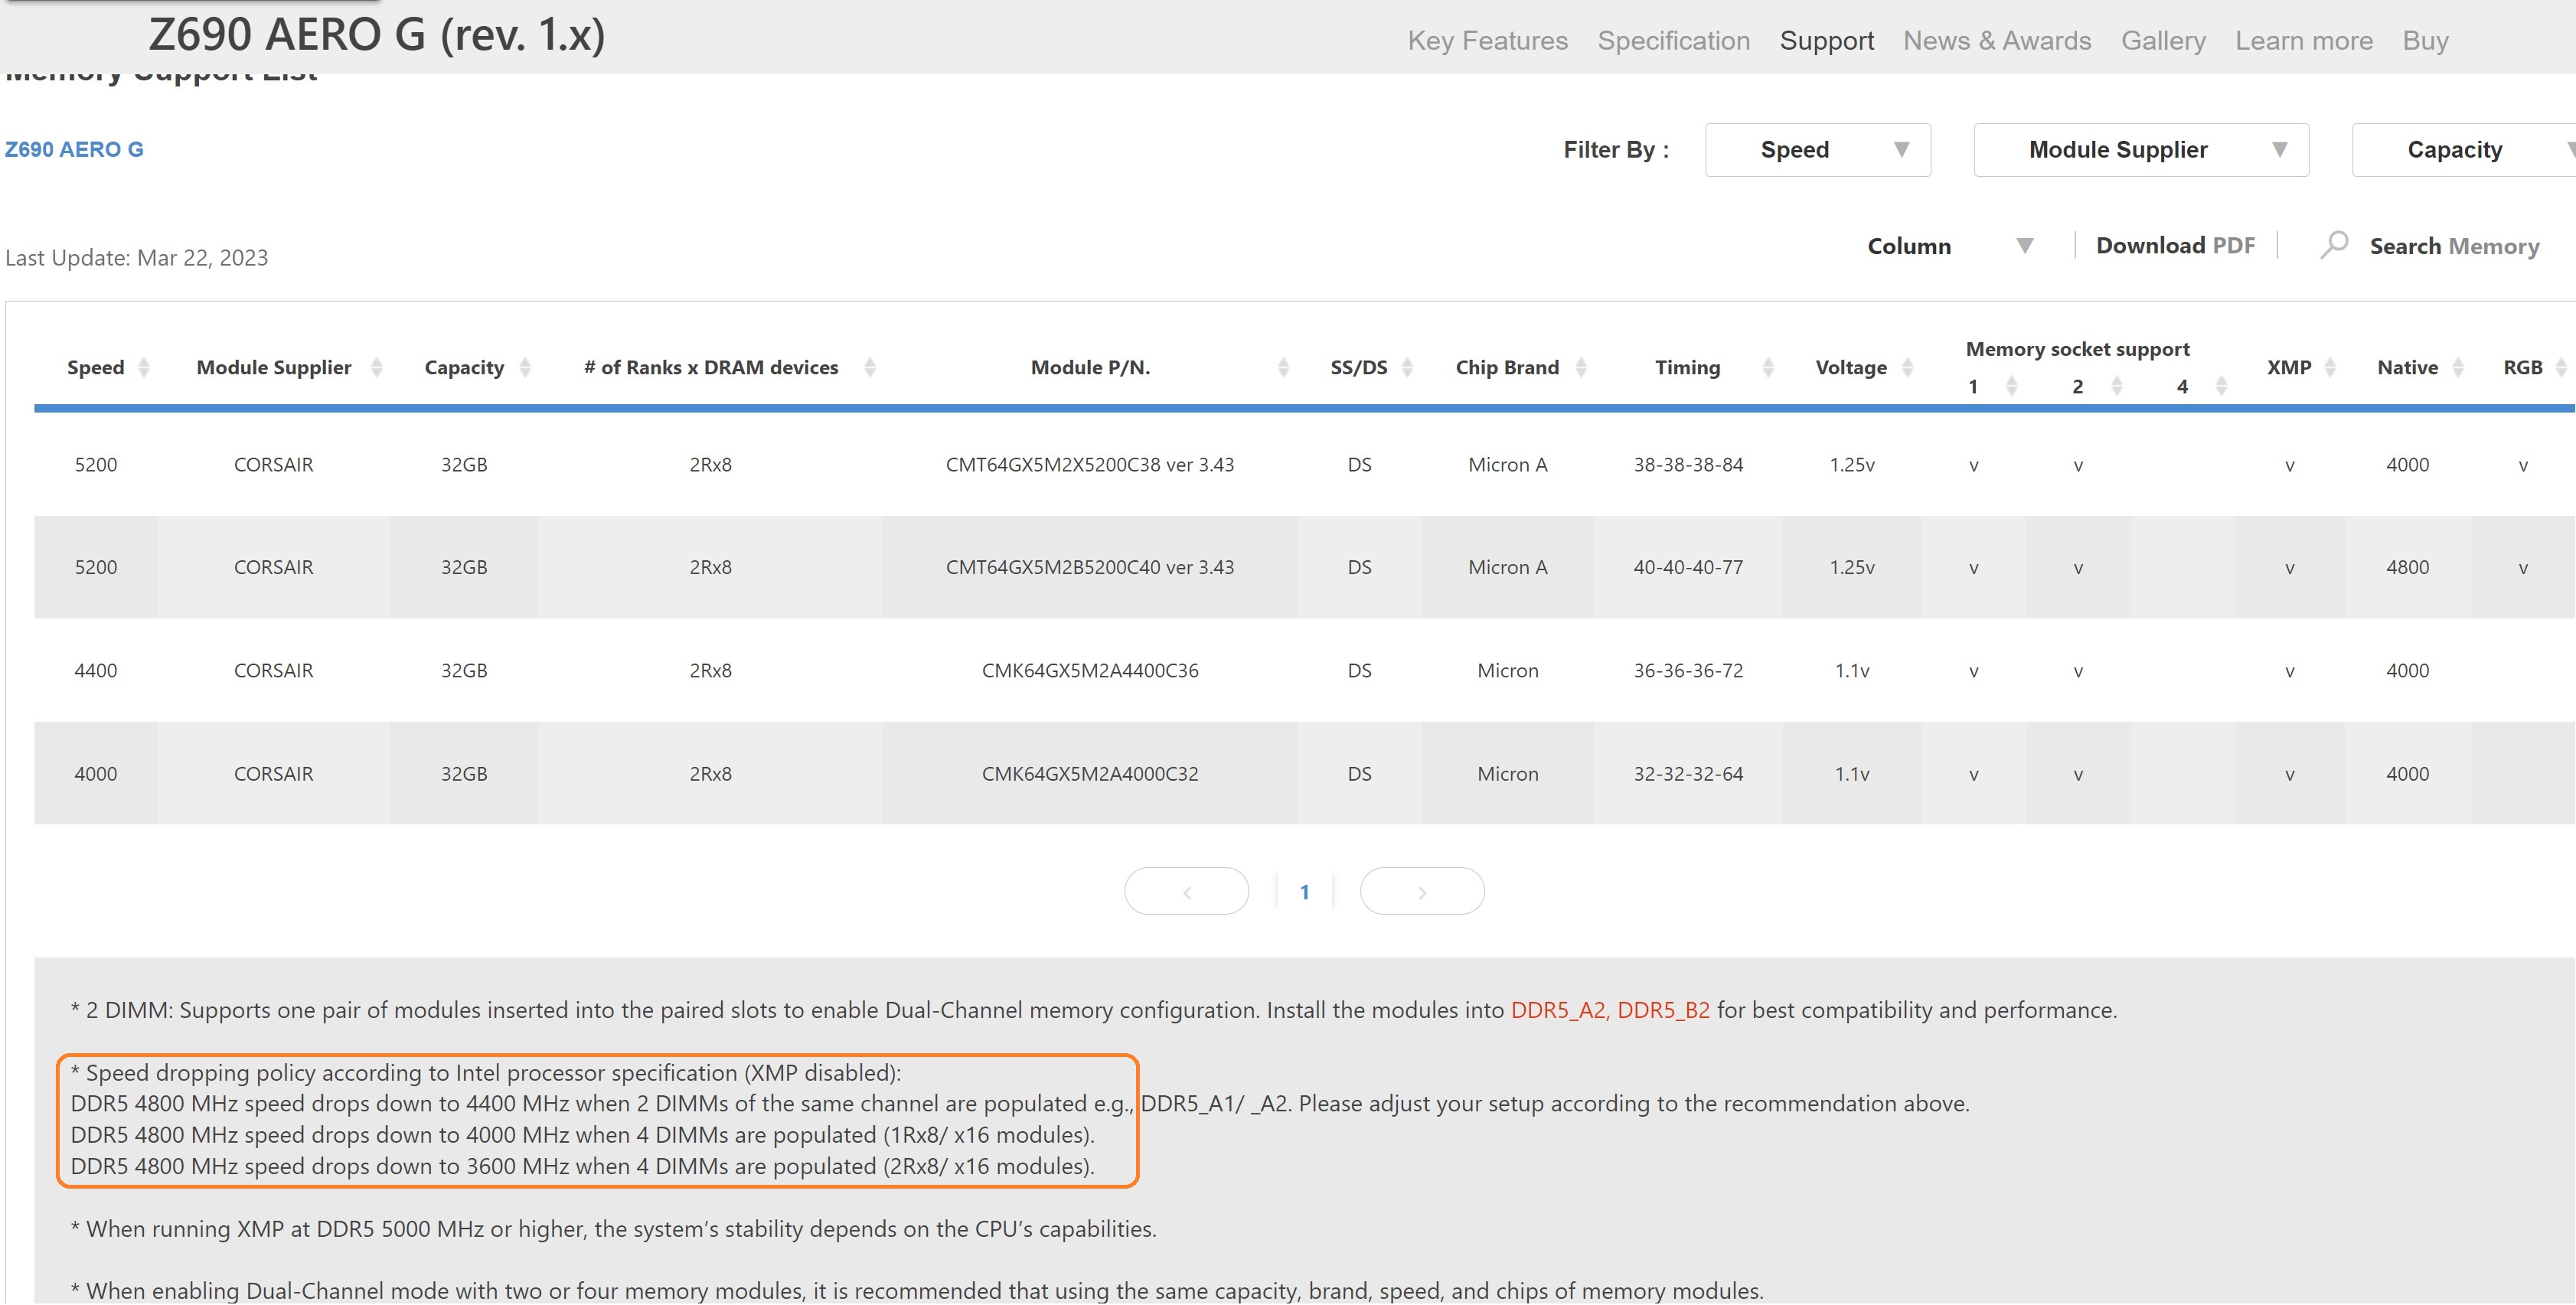Select page 1 in the pagination
The height and width of the screenshot is (1305, 2576).
[x=1305, y=890]
